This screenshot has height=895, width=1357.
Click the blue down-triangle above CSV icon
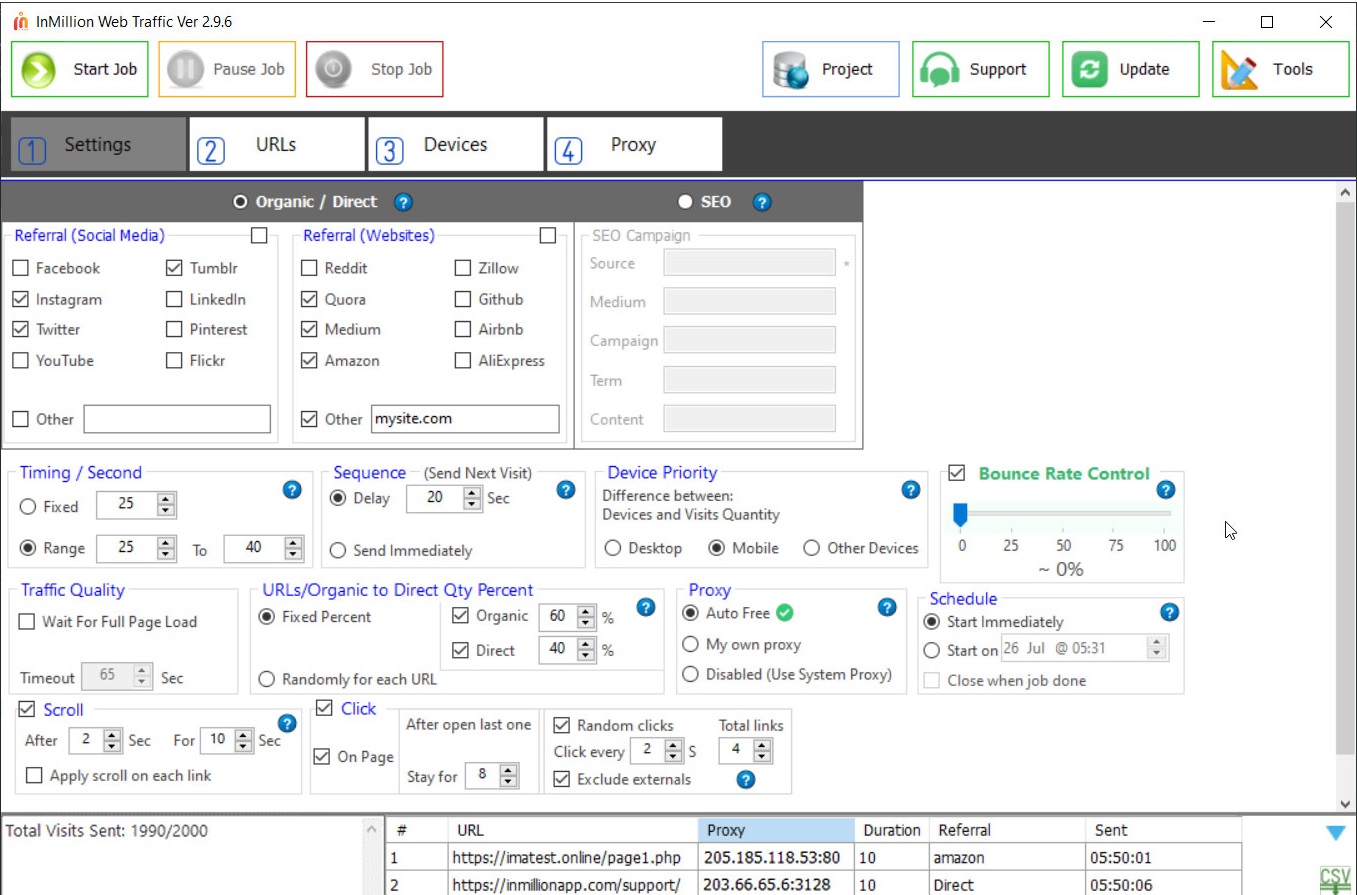point(1335,832)
